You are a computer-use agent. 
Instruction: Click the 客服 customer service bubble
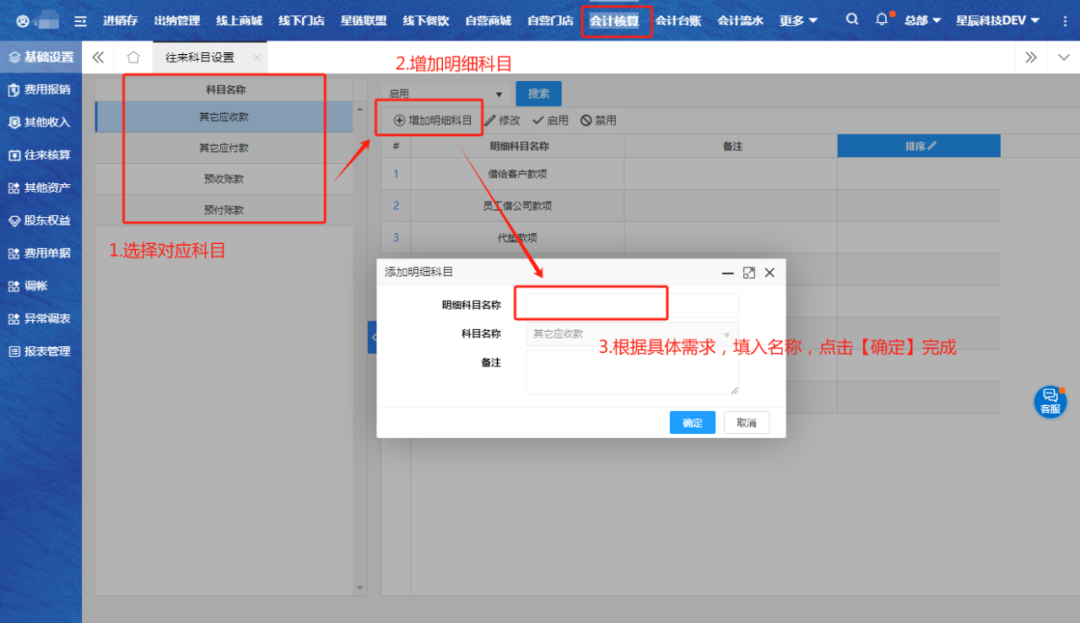coord(1049,401)
